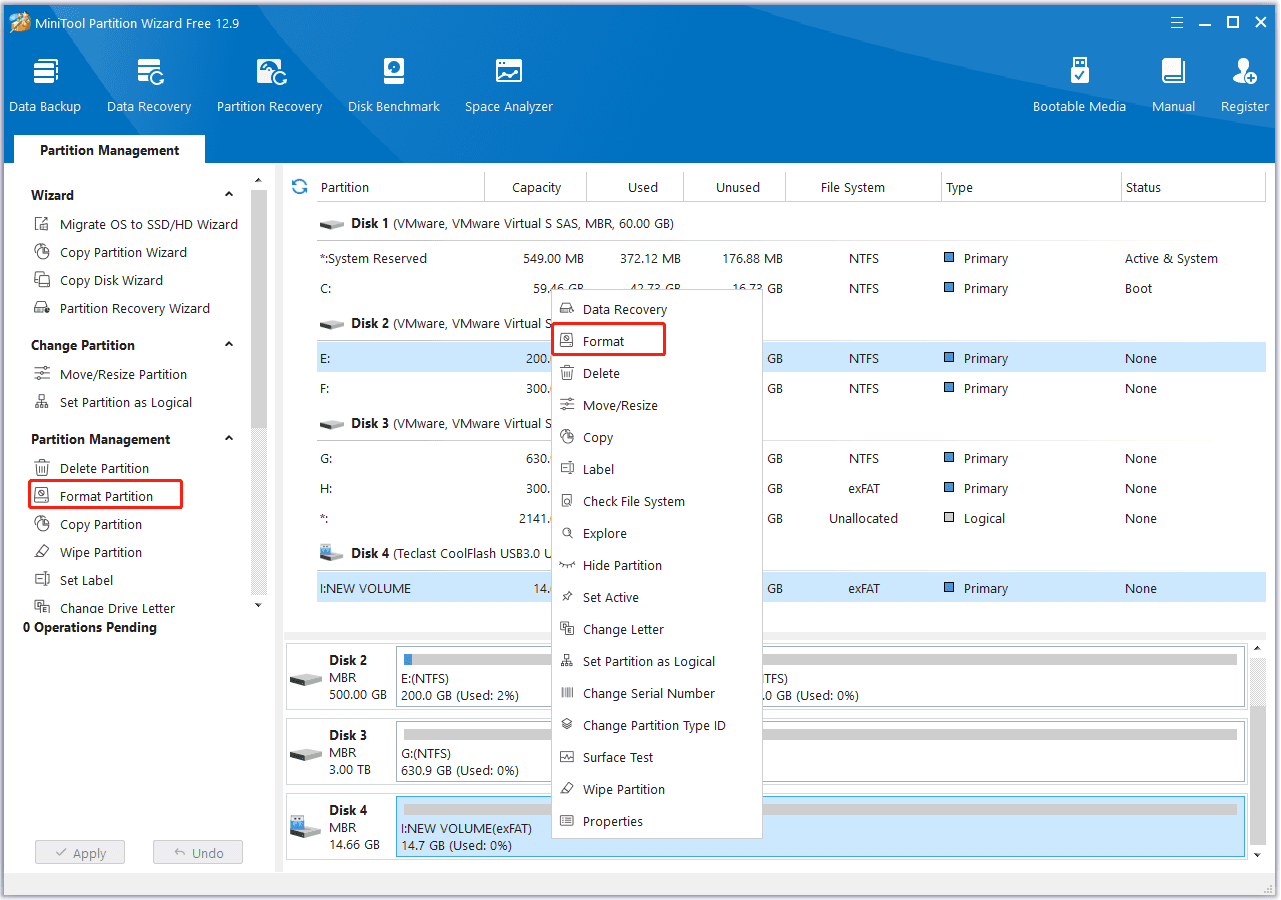This screenshot has height=900, width=1281.
Task: Select E:(NTFS) block in disk map
Action: 475,675
